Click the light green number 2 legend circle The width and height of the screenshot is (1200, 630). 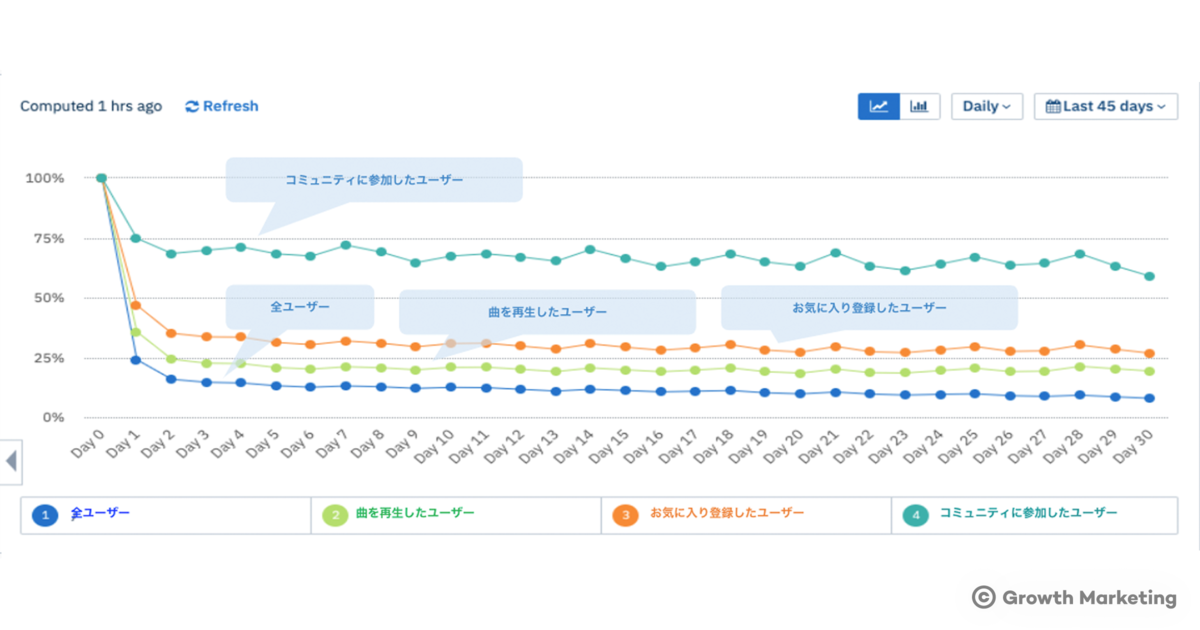click(335, 515)
